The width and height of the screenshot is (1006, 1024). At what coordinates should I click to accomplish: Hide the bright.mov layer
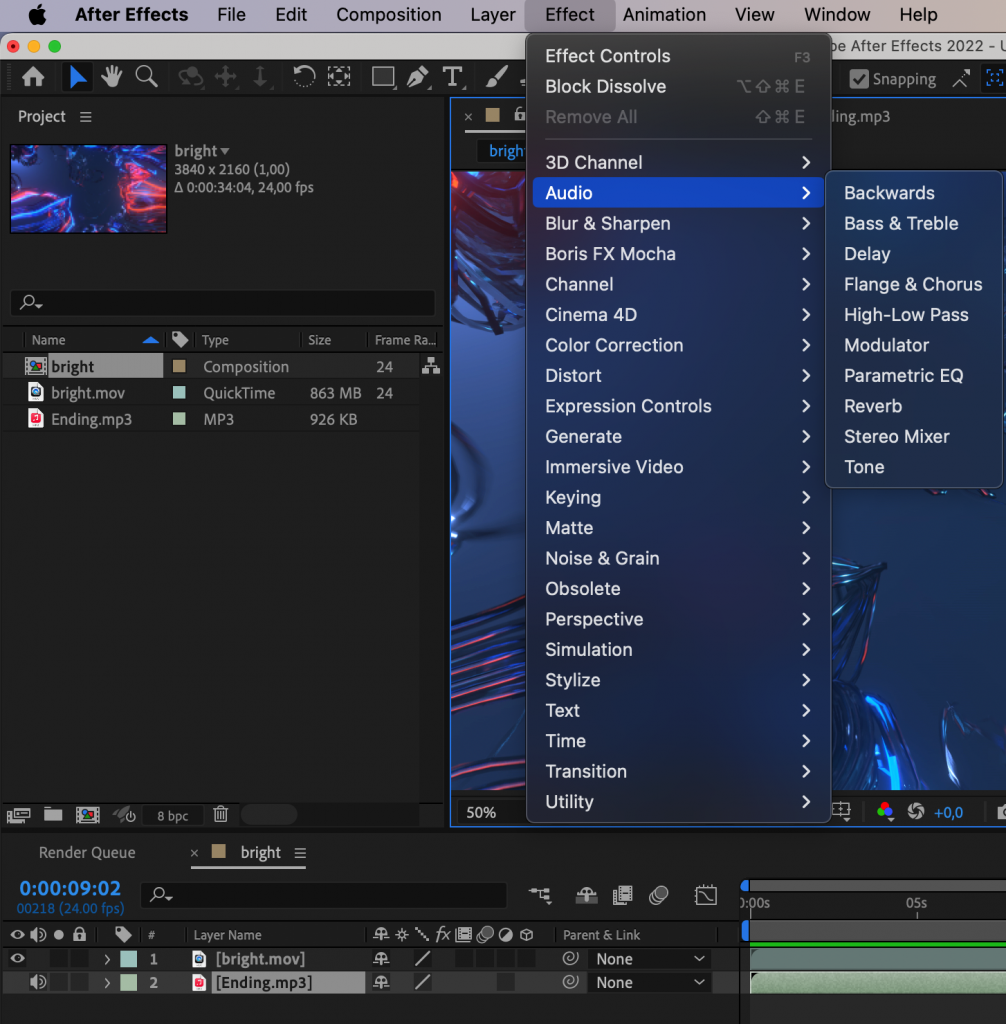tap(17, 958)
